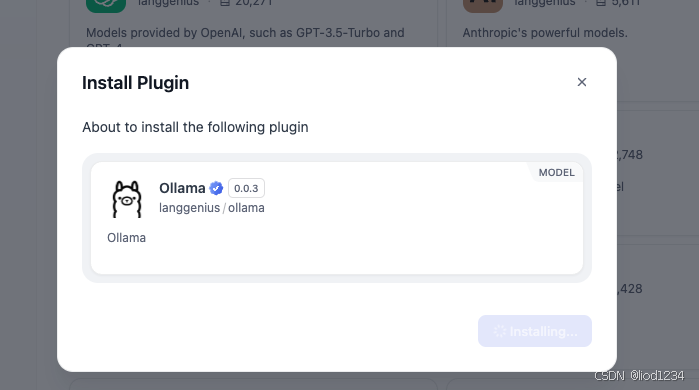The image size is (699, 390).
Task: Click the green OpenAI plugin icon
Action: point(106,5)
